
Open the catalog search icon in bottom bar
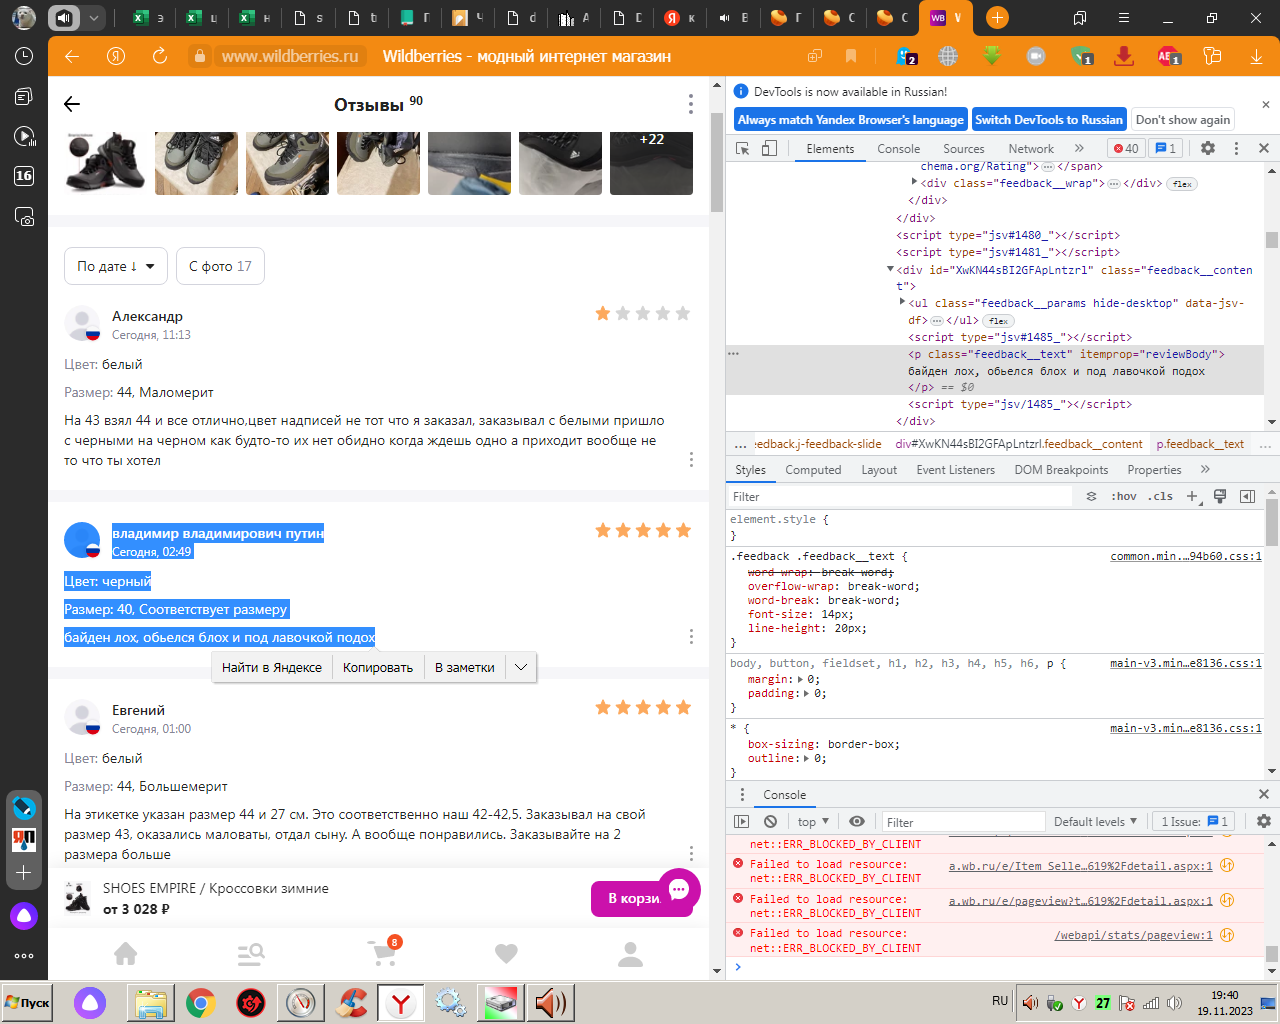[x=251, y=954]
